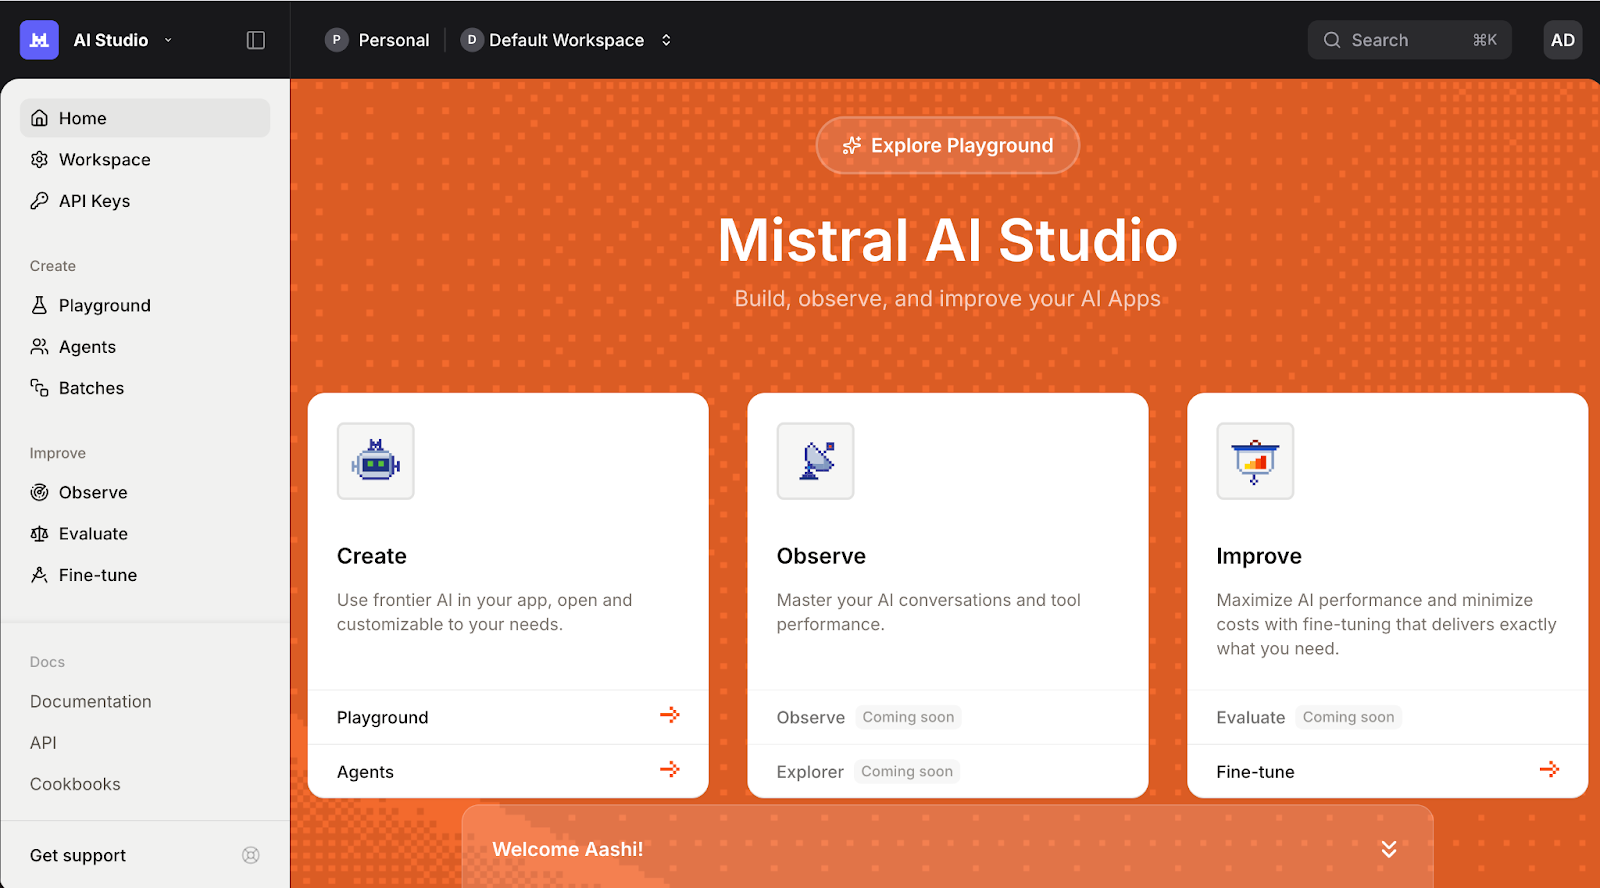Viewport: 1600px width, 888px height.
Task: Click the D badge beside Default Workspace
Action: pyautogui.click(x=472, y=40)
